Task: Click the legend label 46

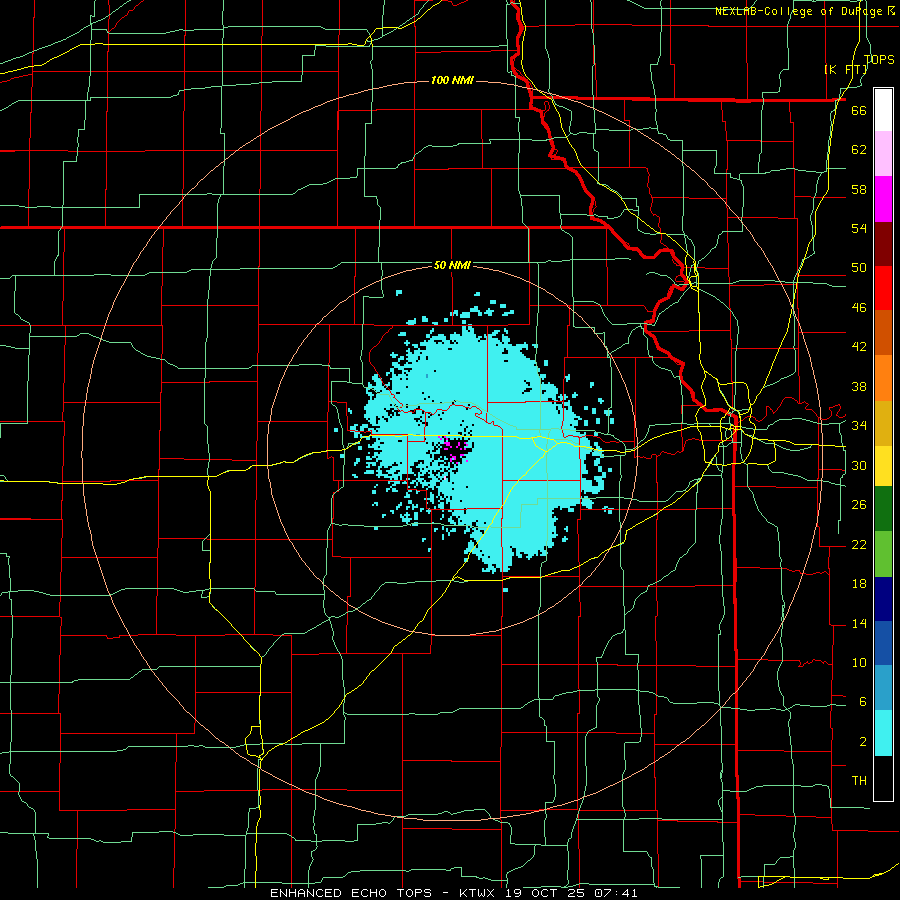Action: coord(859,308)
